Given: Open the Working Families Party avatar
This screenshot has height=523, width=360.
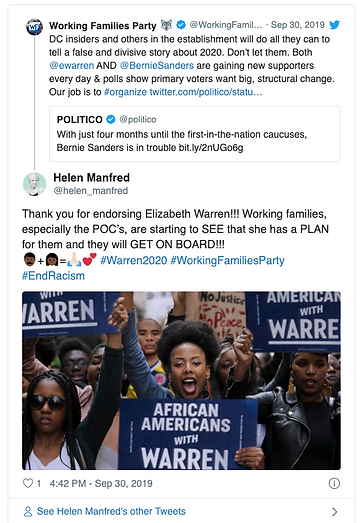Looking at the screenshot, I should tap(34, 27).
